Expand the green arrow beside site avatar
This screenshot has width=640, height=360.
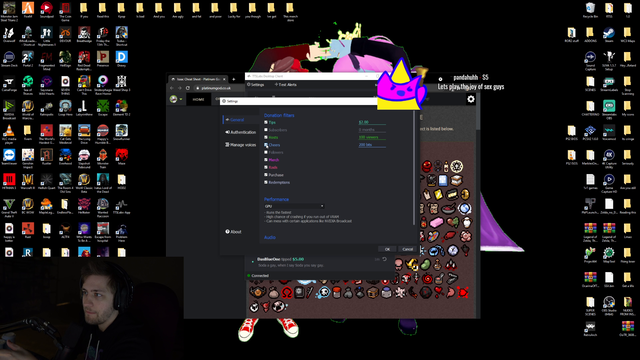181,99
